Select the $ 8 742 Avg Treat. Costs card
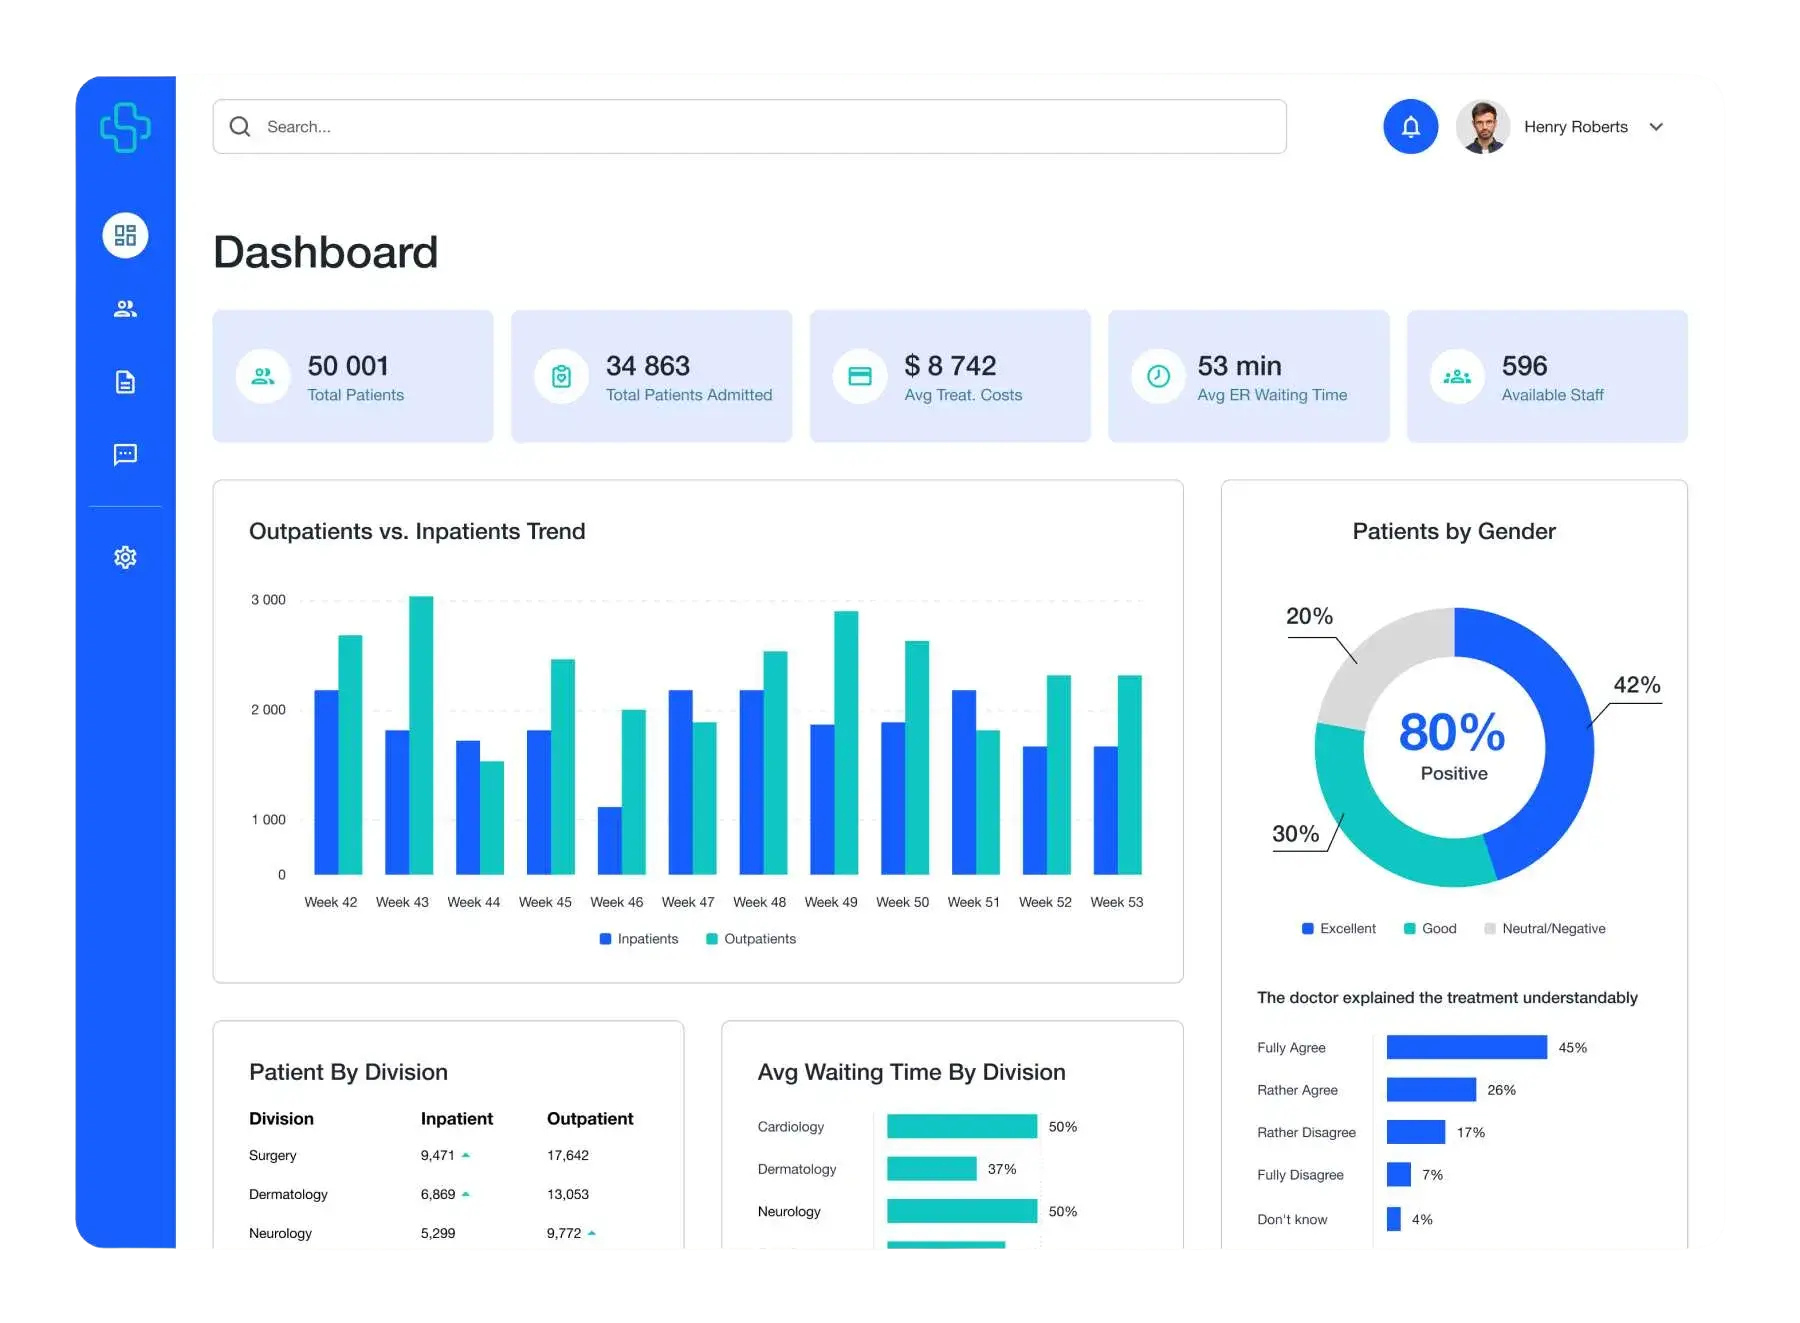This screenshot has height=1323, width=1800. (950, 376)
